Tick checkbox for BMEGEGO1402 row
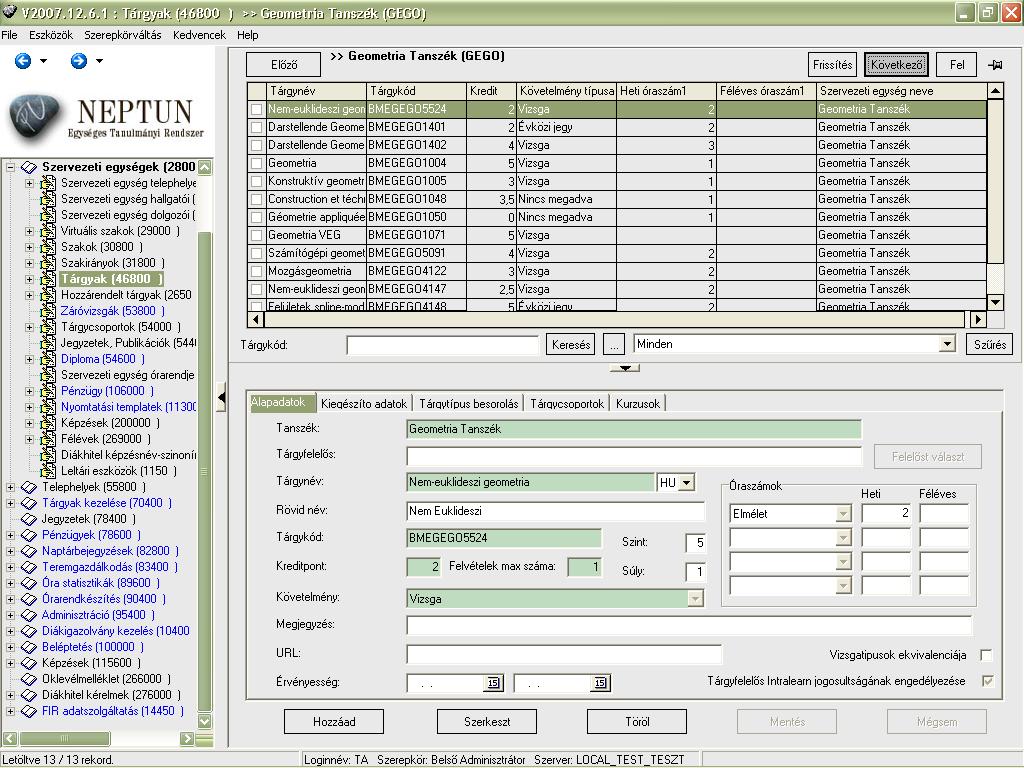Viewport: 1024px width, 768px height. (x=257, y=146)
